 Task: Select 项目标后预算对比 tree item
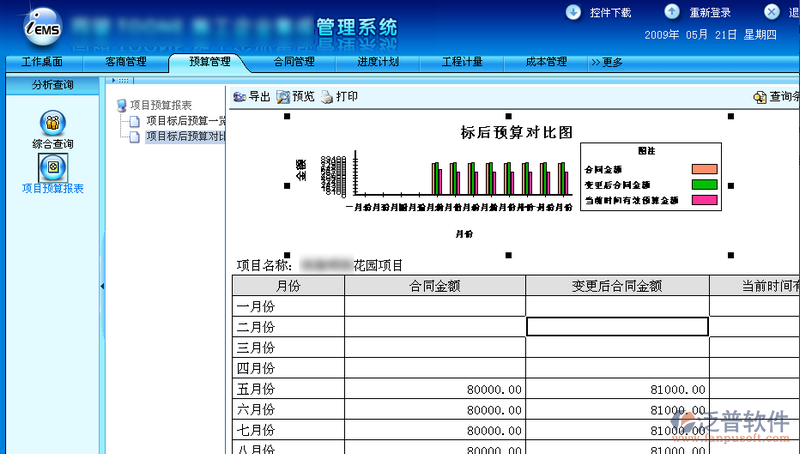tap(184, 136)
